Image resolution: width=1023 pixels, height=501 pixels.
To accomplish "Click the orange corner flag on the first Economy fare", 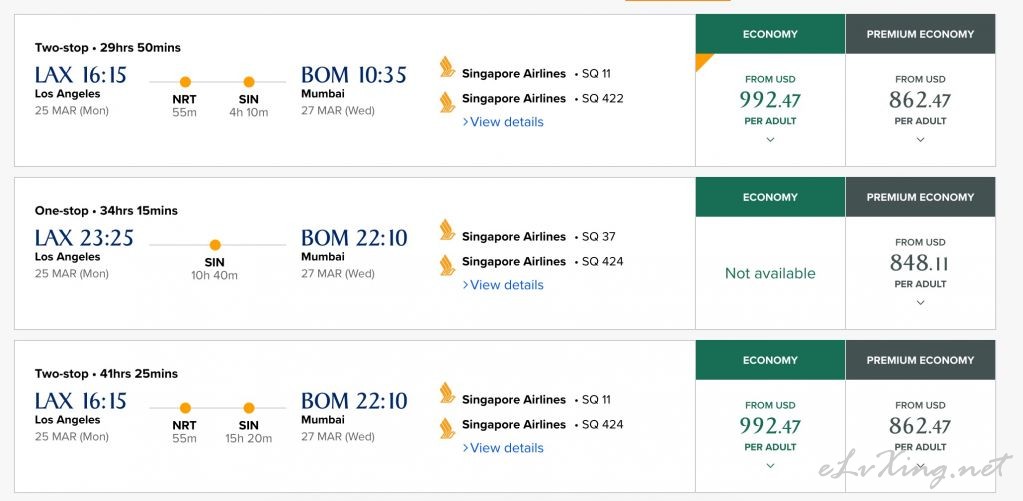I will [x=703, y=61].
